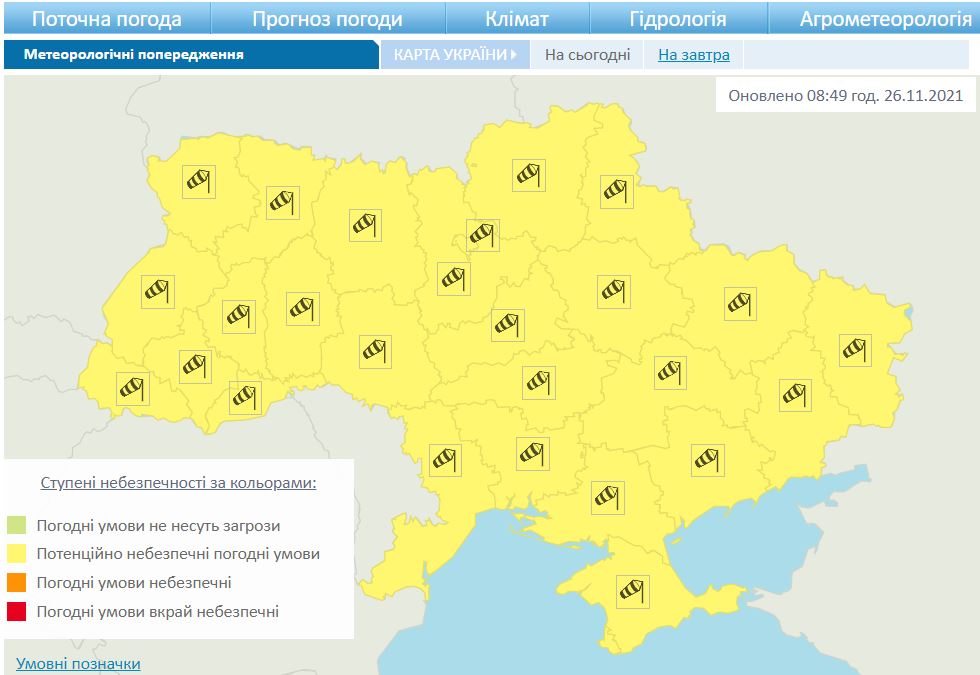Open the Умовні позначки link
This screenshot has height=675, width=980.
point(78,664)
